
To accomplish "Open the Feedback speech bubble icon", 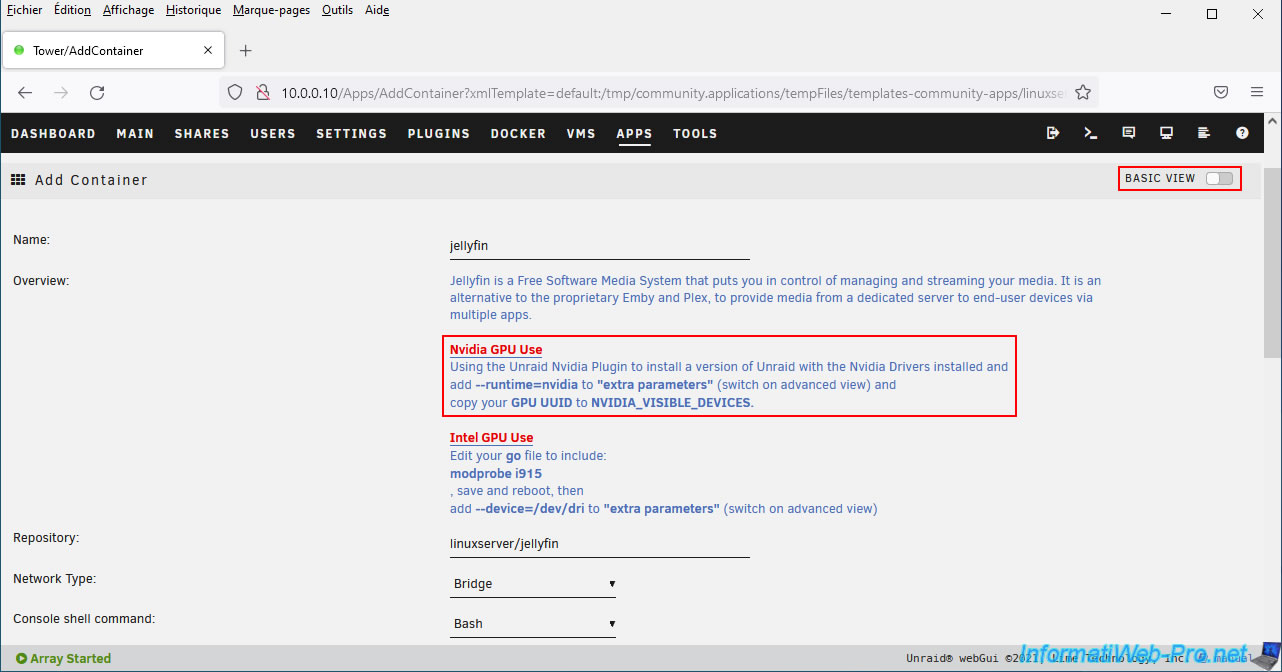I will point(1129,133).
